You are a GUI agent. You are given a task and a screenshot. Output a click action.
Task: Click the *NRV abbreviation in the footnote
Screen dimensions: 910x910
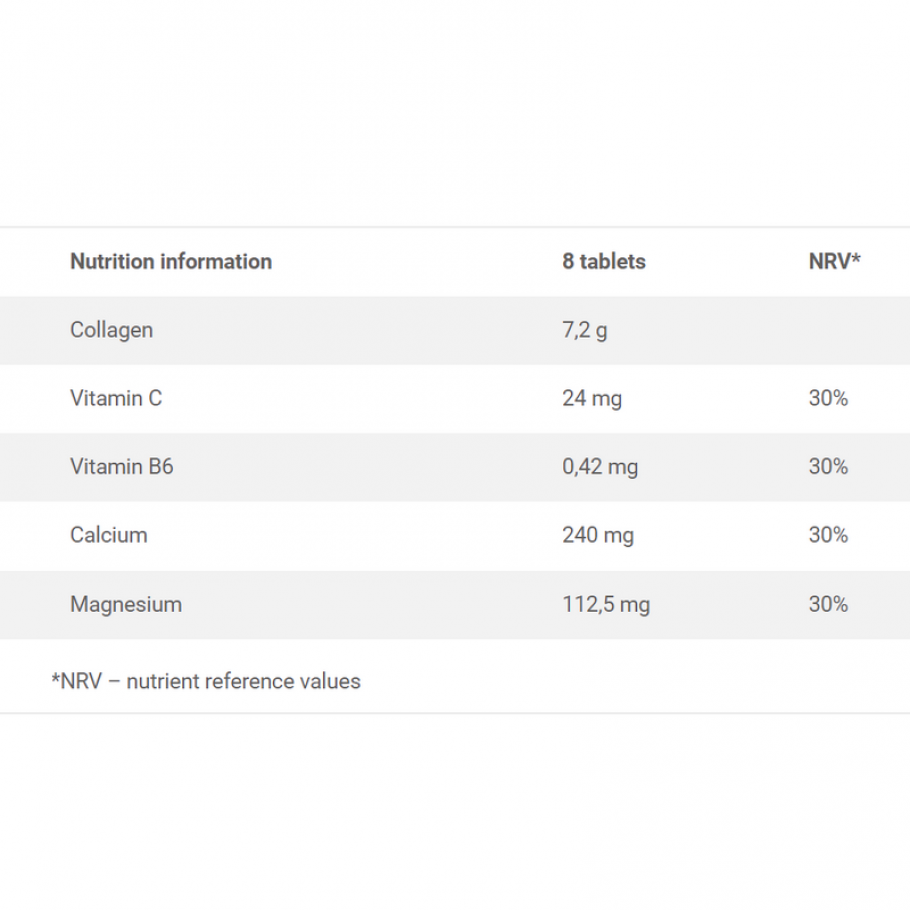[76, 681]
